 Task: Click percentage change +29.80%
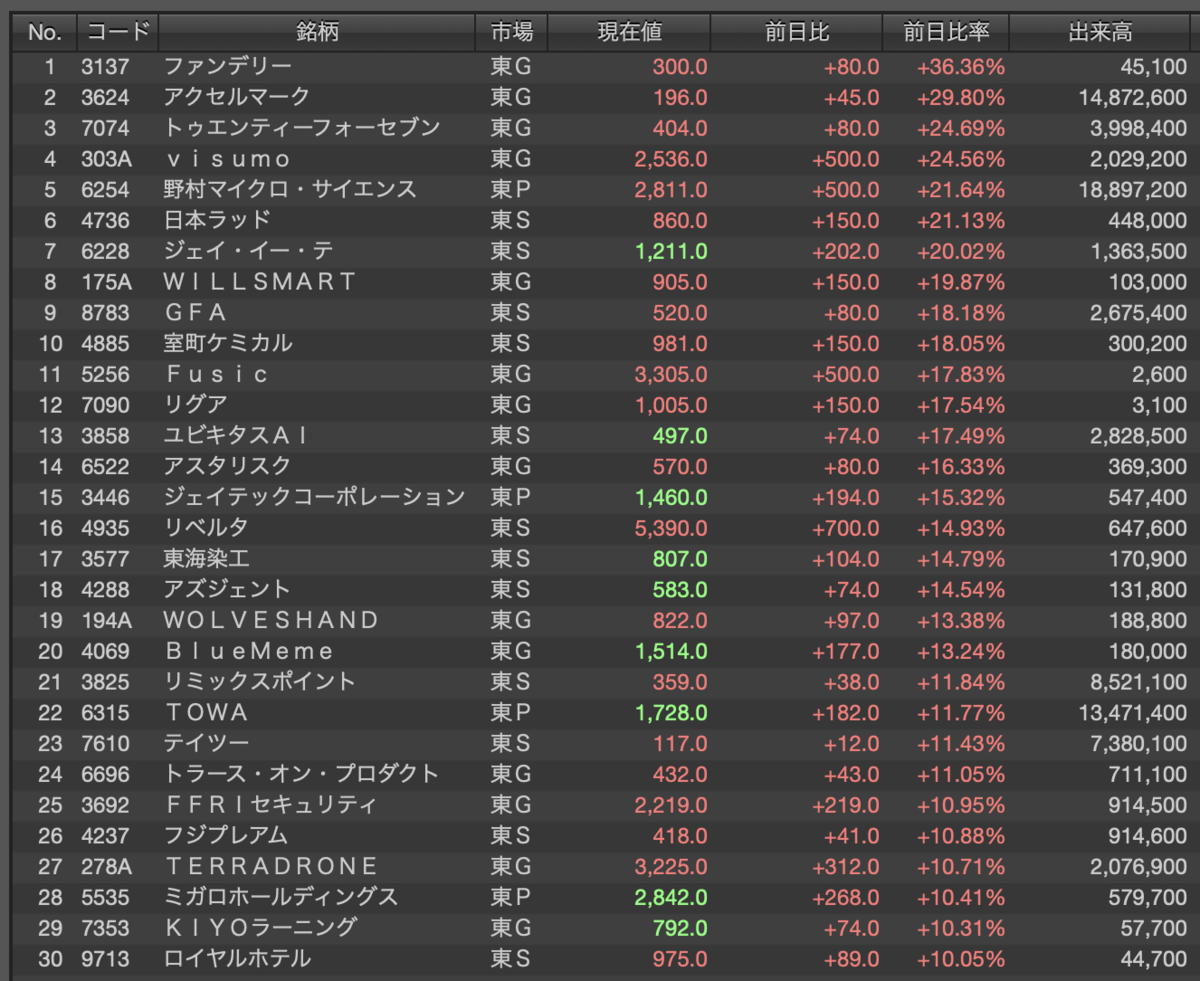(x=961, y=97)
